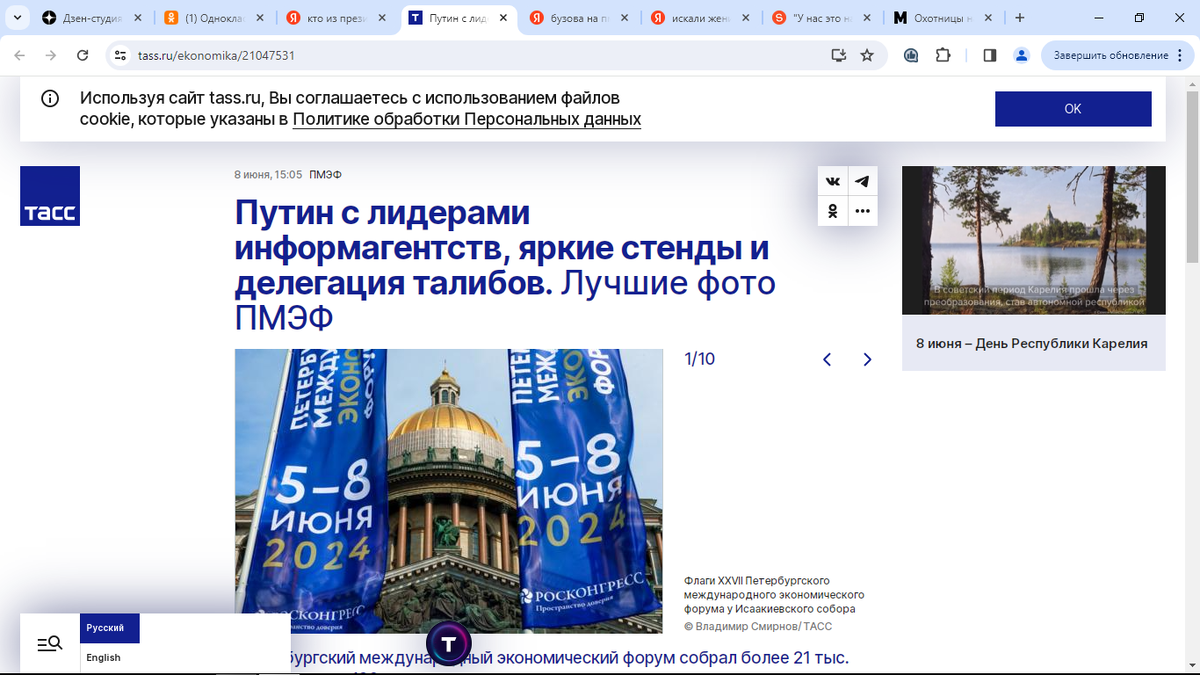This screenshot has height=675, width=1200.
Task: Bookmark this page with the star icon
Action: (x=867, y=55)
